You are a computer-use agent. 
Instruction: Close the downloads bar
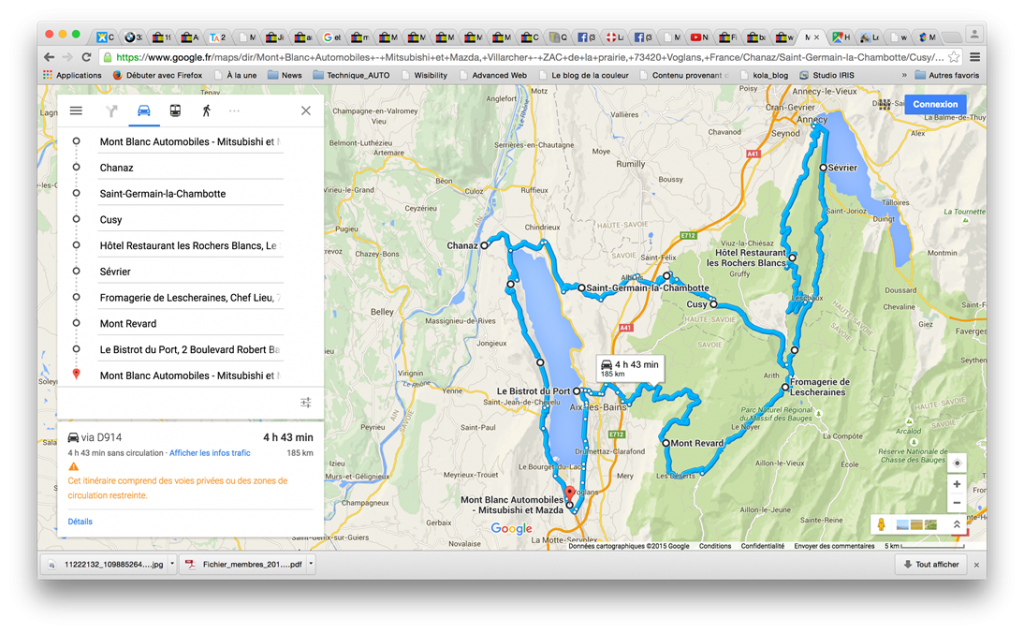976,565
